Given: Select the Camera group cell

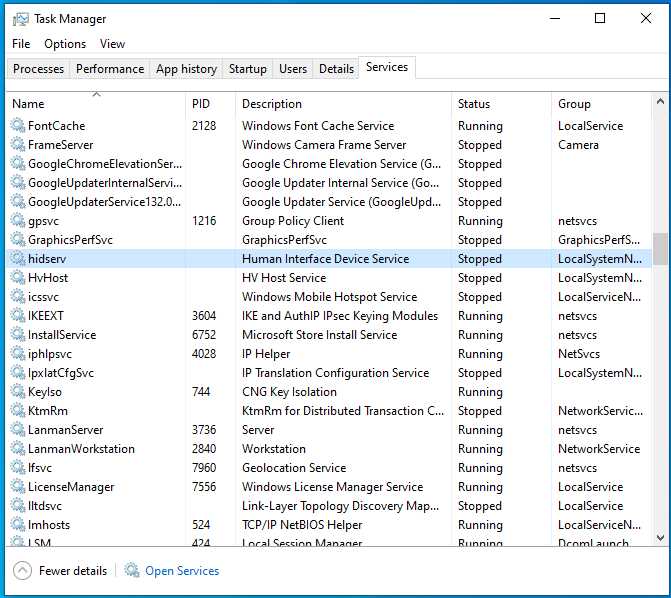Looking at the screenshot, I should pyautogui.click(x=578, y=144).
